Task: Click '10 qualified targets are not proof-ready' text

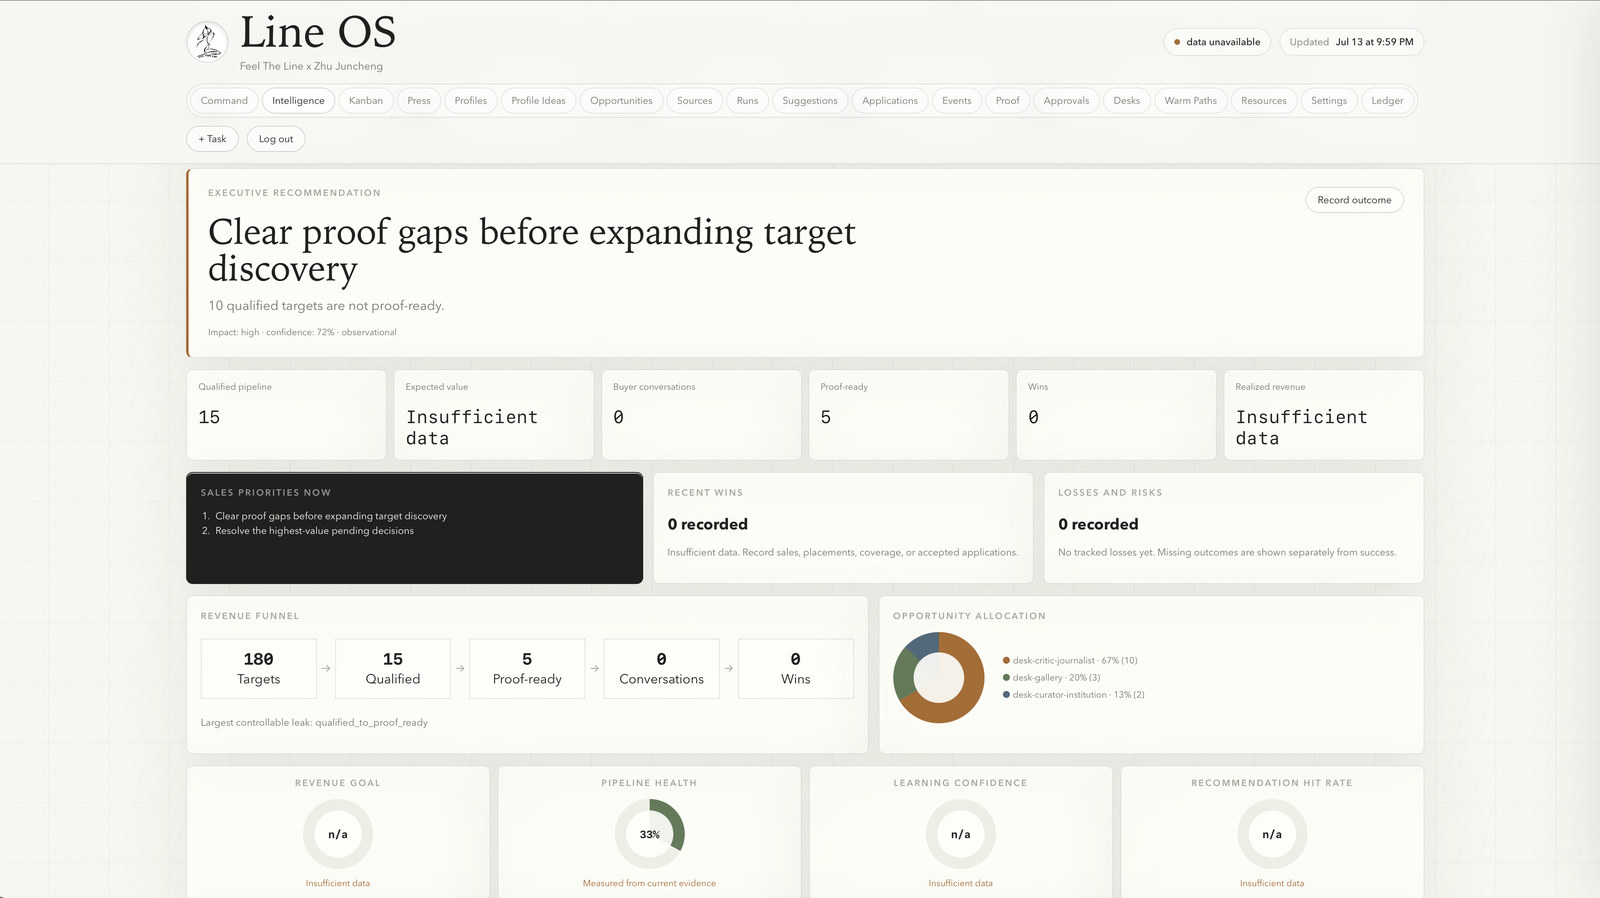Action: [326, 306]
